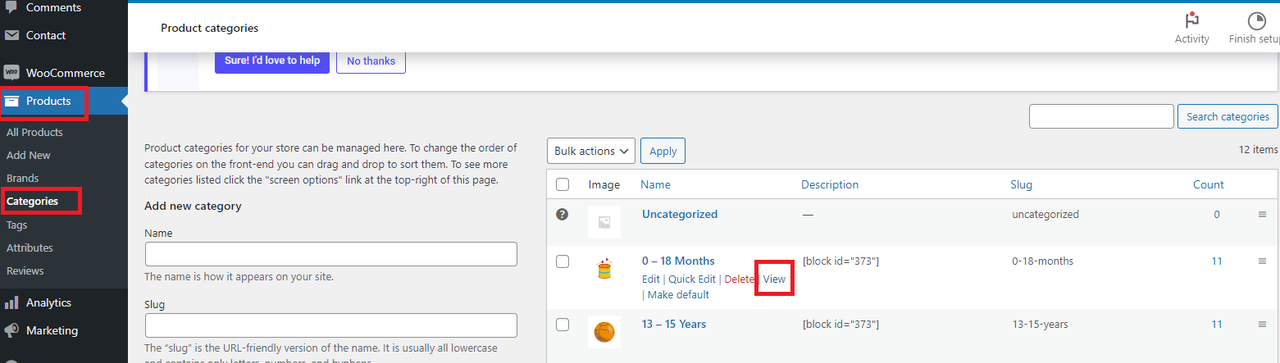This screenshot has width=1280, height=363.
Task: Expand the Bulk actions dropdown
Action: [x=591, y=151]
